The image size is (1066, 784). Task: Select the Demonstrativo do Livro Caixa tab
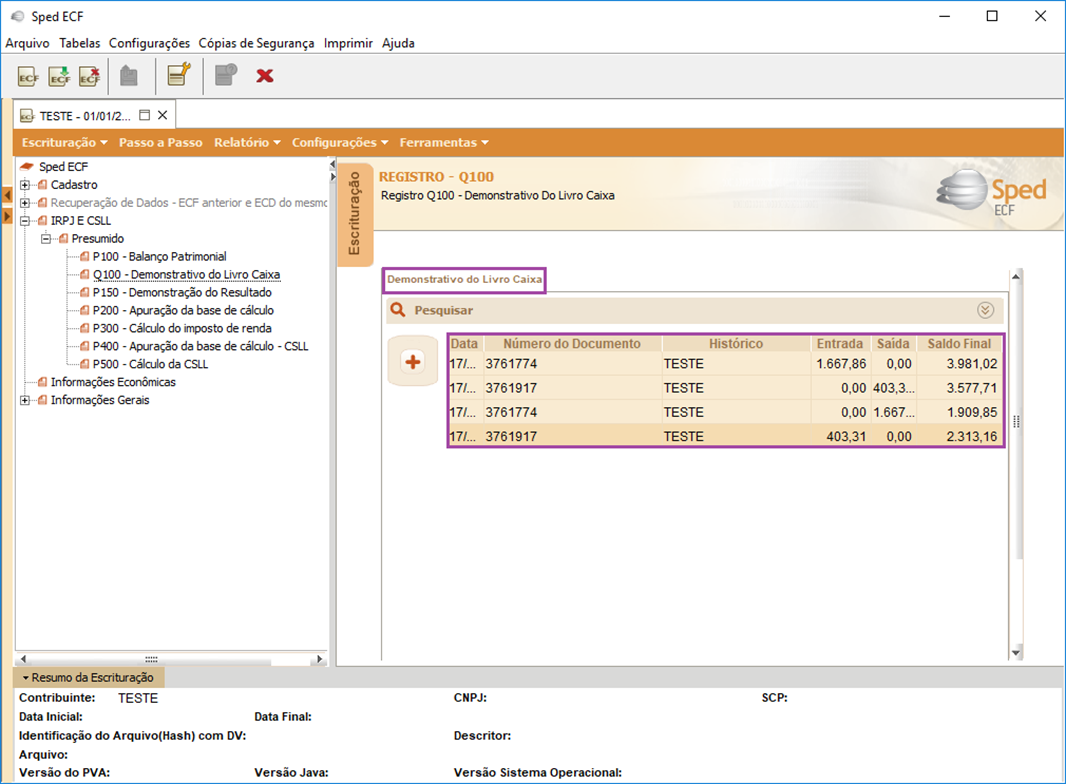[x=464, y=279]
